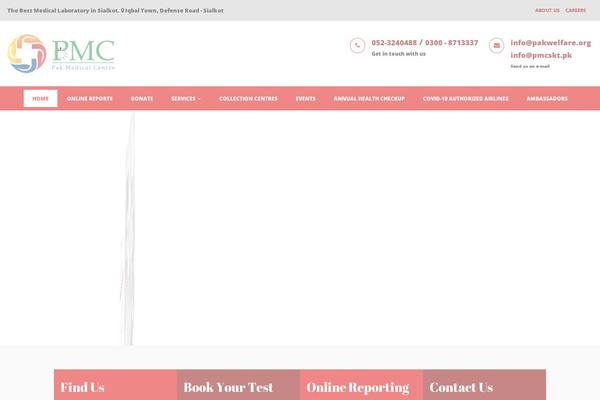
Task: Select the Contact Us box
Action: click(x=484, y=385)
